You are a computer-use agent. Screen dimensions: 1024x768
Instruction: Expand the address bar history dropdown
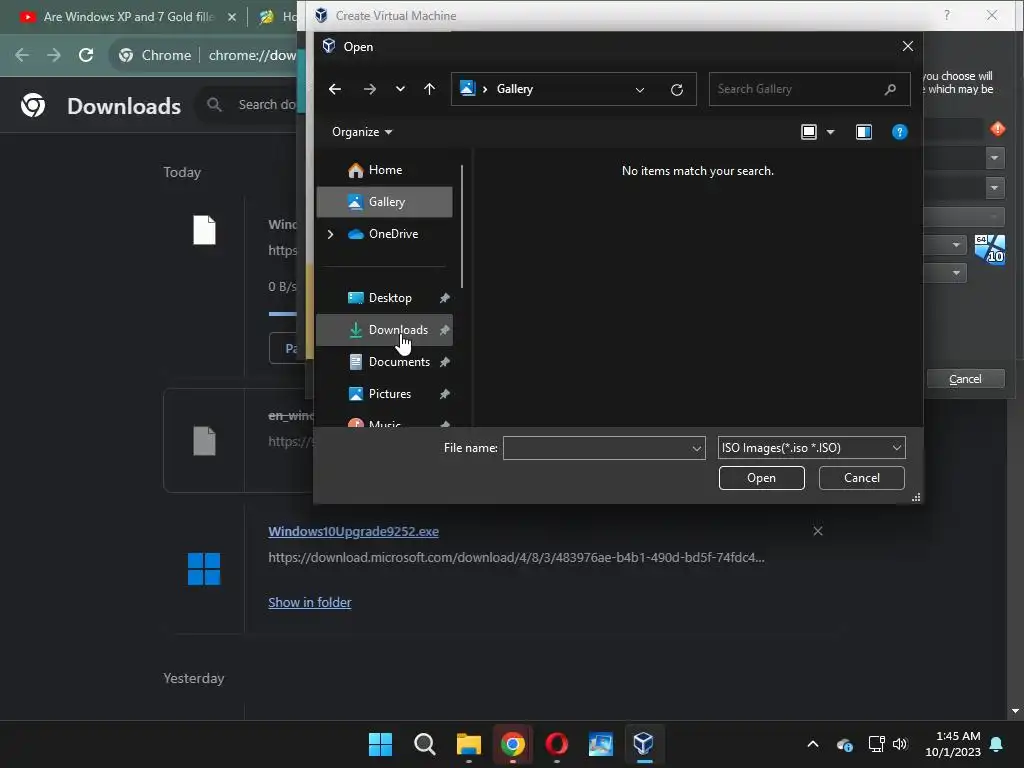(640, 89)
